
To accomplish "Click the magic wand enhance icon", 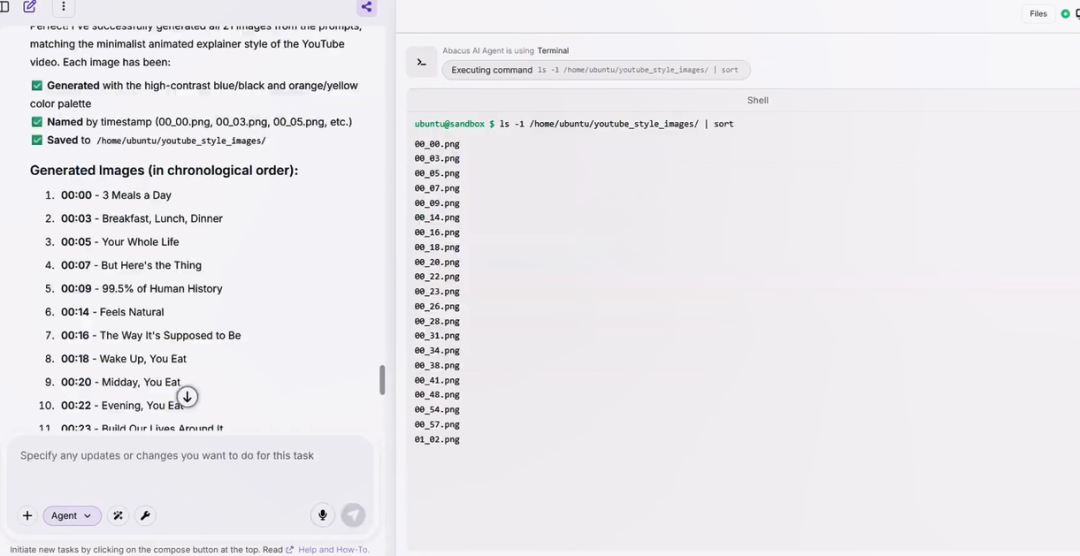I will [118, 515].
